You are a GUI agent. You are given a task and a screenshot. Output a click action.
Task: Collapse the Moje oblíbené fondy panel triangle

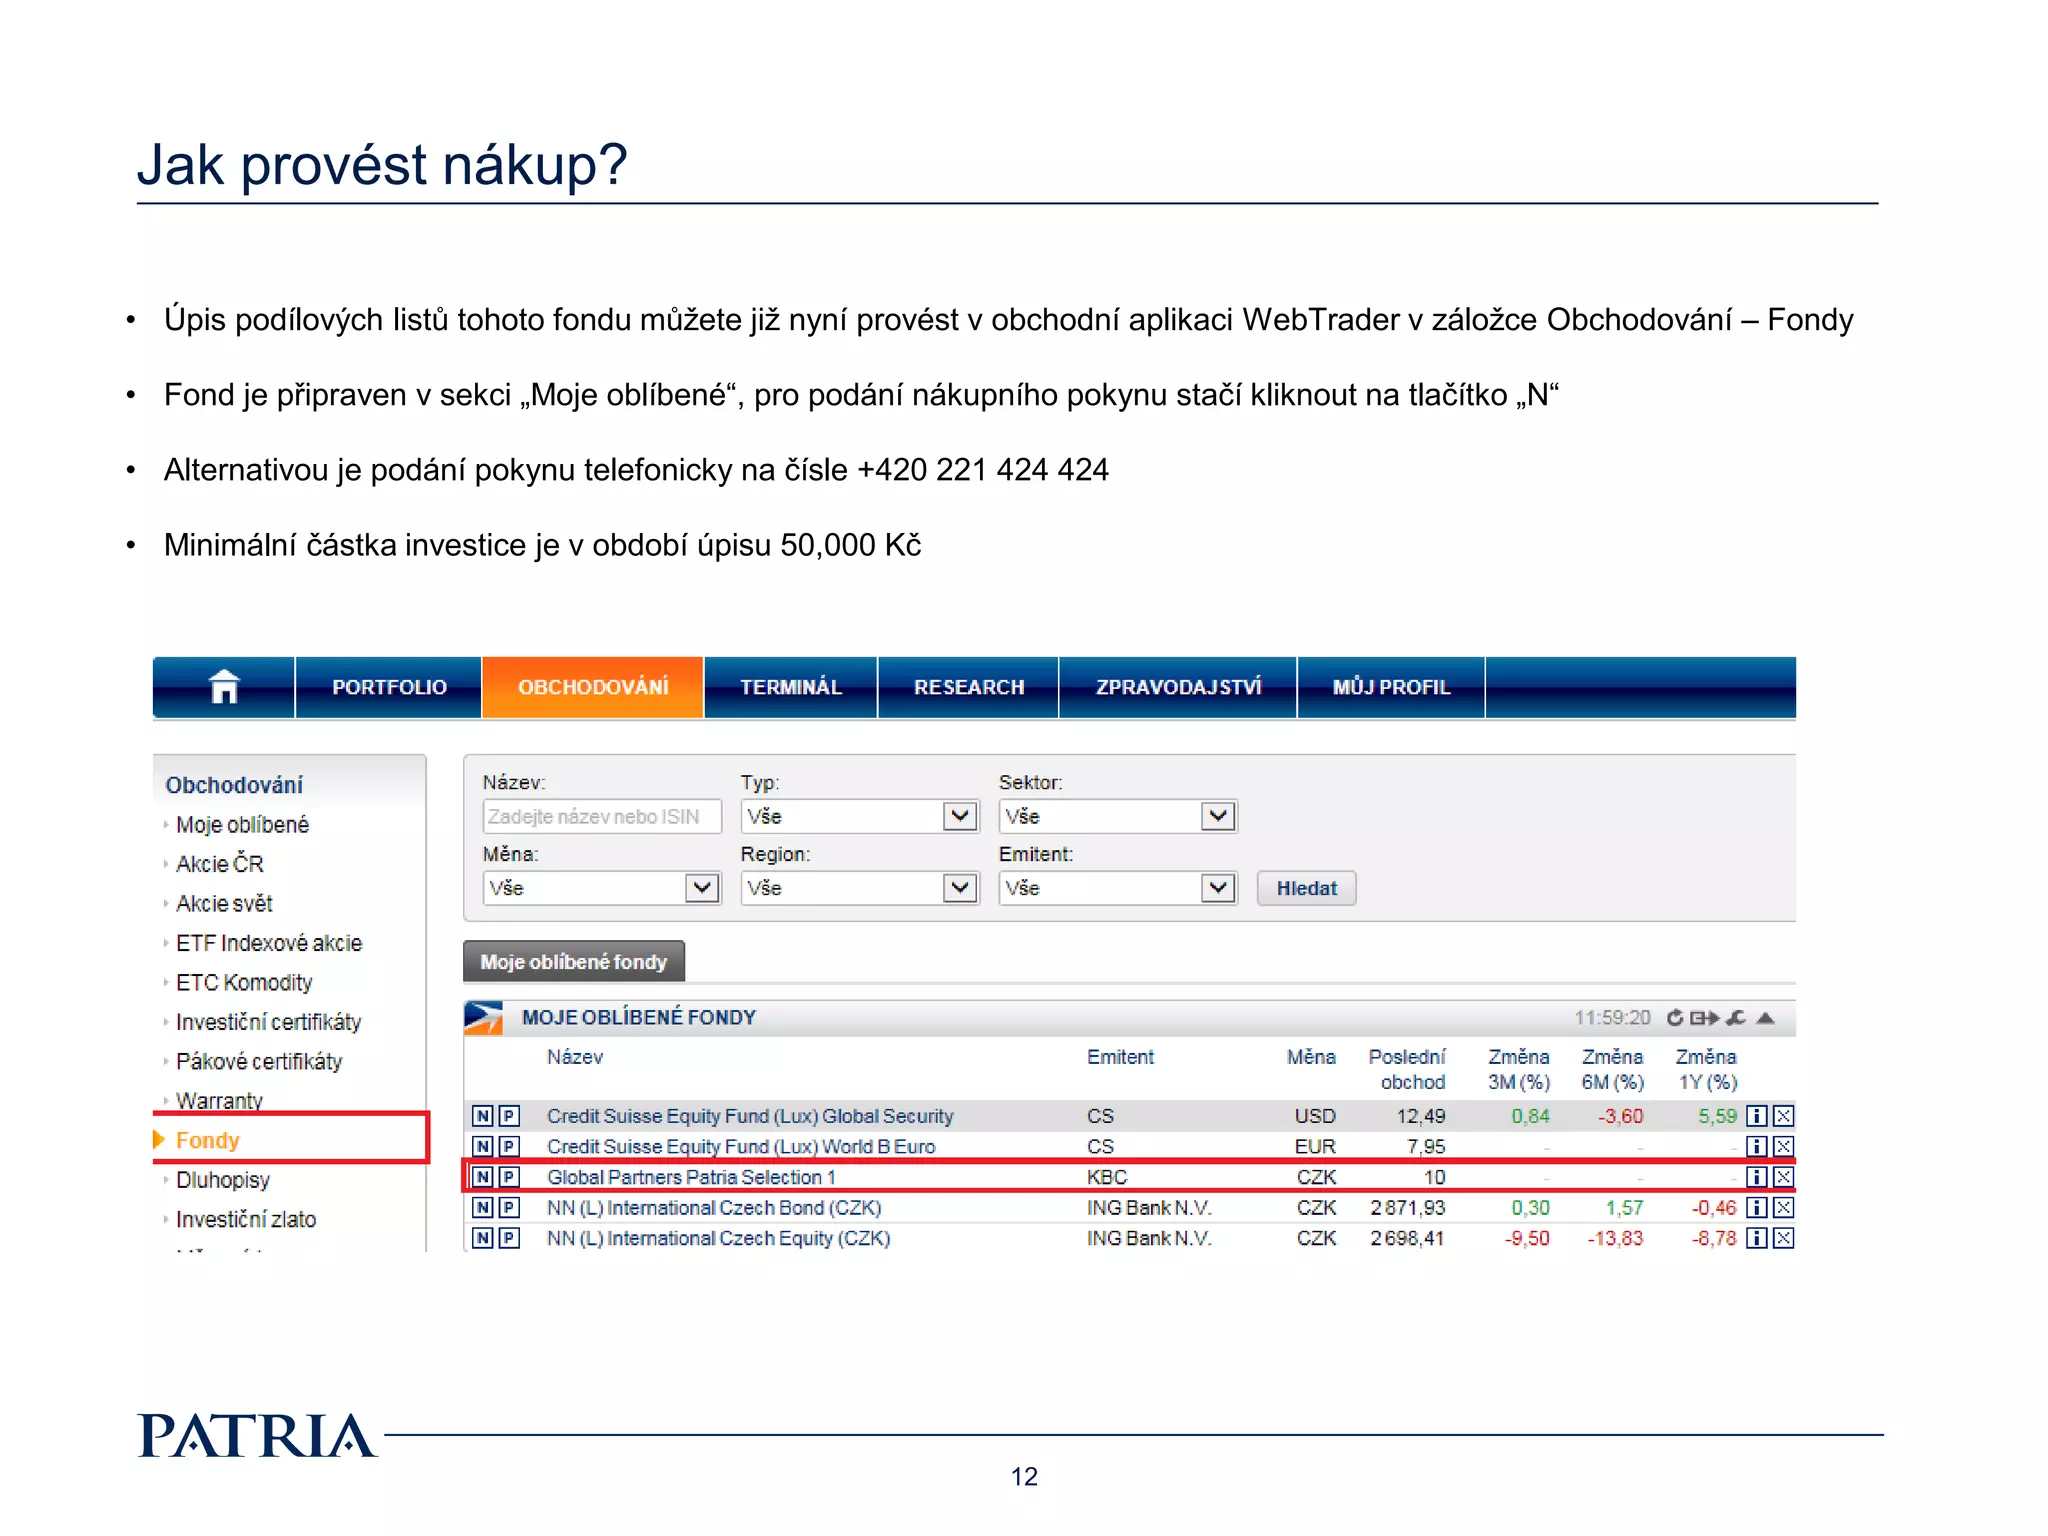tap(1766, 1018)
